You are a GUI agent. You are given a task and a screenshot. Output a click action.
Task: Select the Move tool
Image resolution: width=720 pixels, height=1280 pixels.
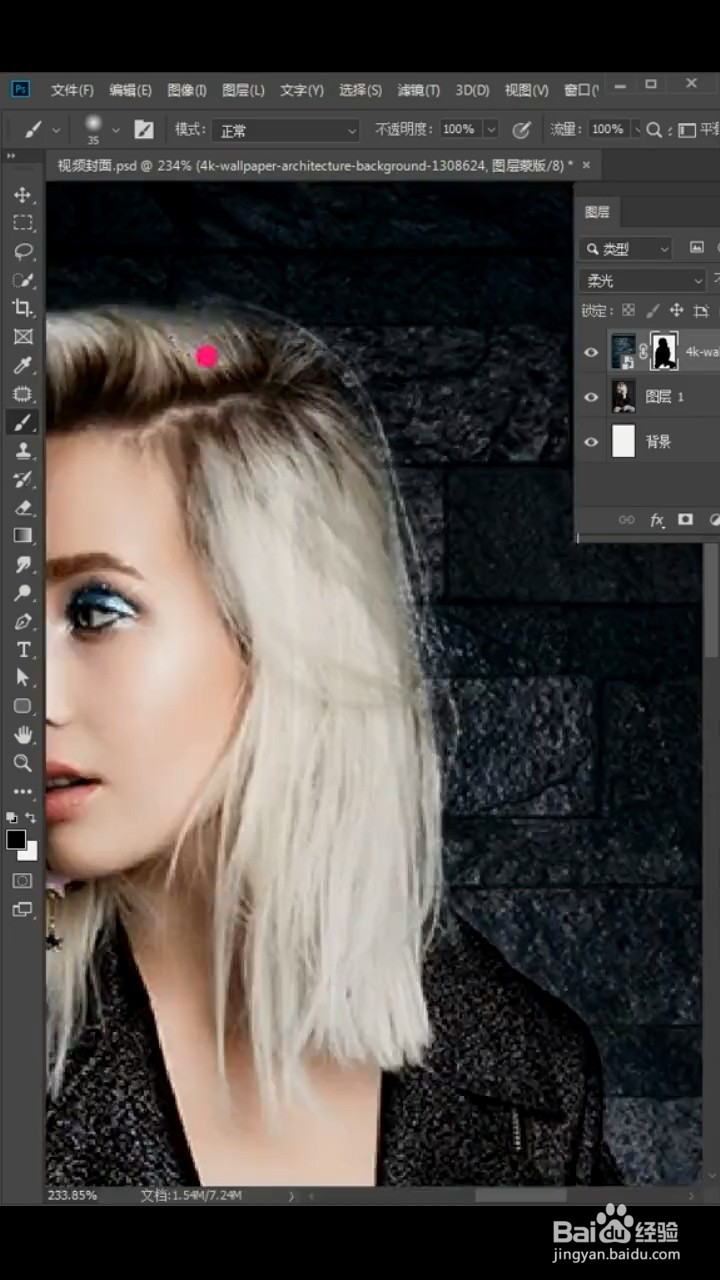click(x=22, y=195)
